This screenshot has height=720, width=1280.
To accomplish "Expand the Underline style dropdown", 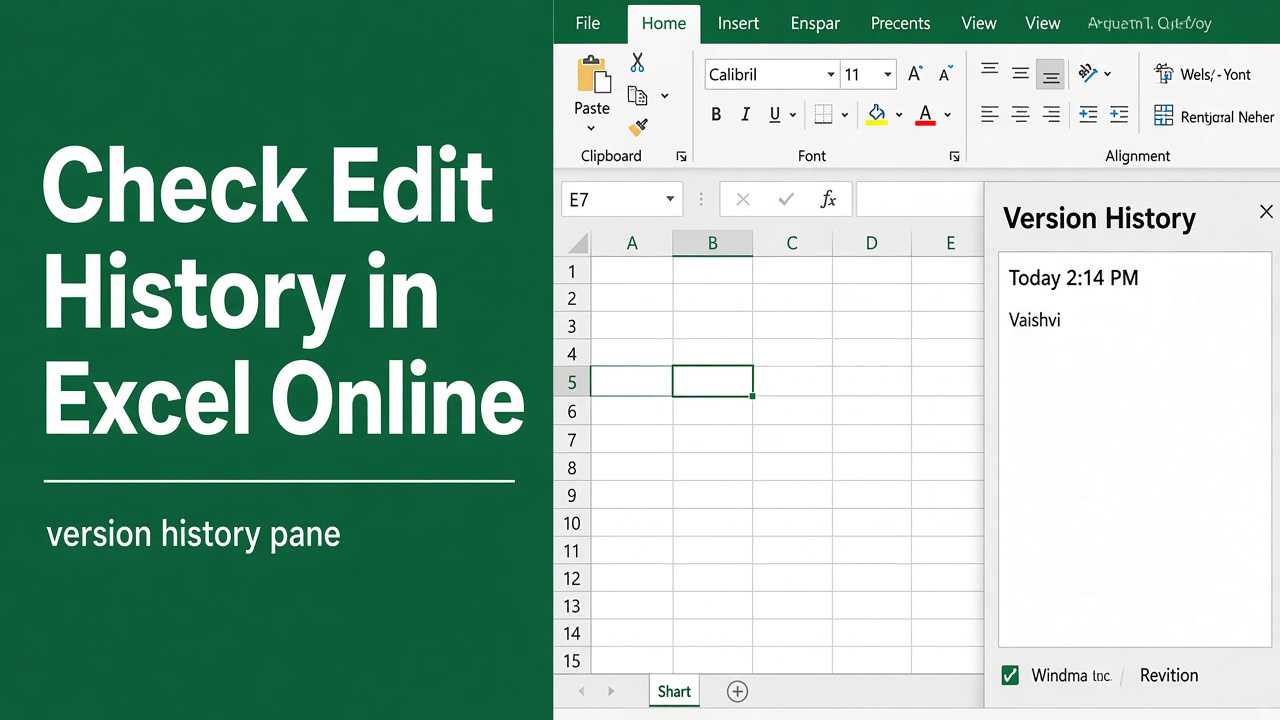I will tap(793, 116).
